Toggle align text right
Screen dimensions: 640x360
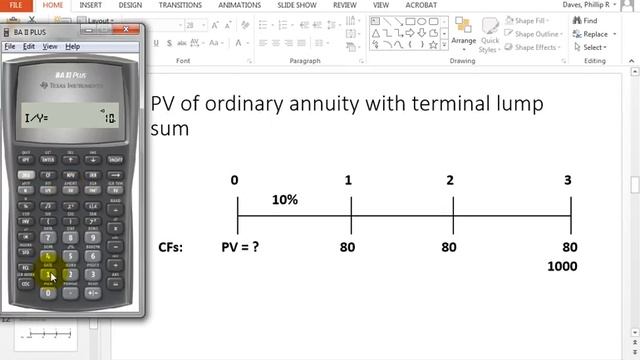pyautogui.click(x=289, y=43)
